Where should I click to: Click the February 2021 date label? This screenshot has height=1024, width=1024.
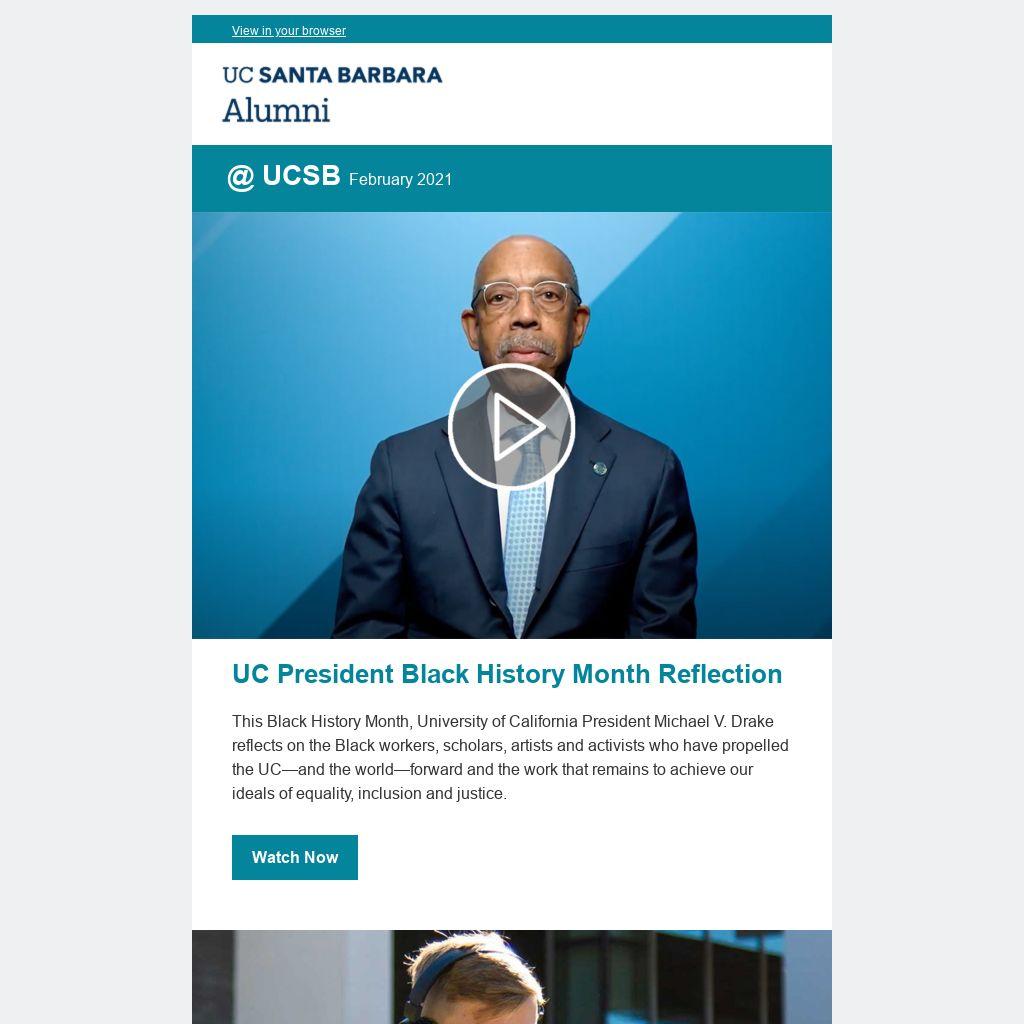(x=400, y=180)
